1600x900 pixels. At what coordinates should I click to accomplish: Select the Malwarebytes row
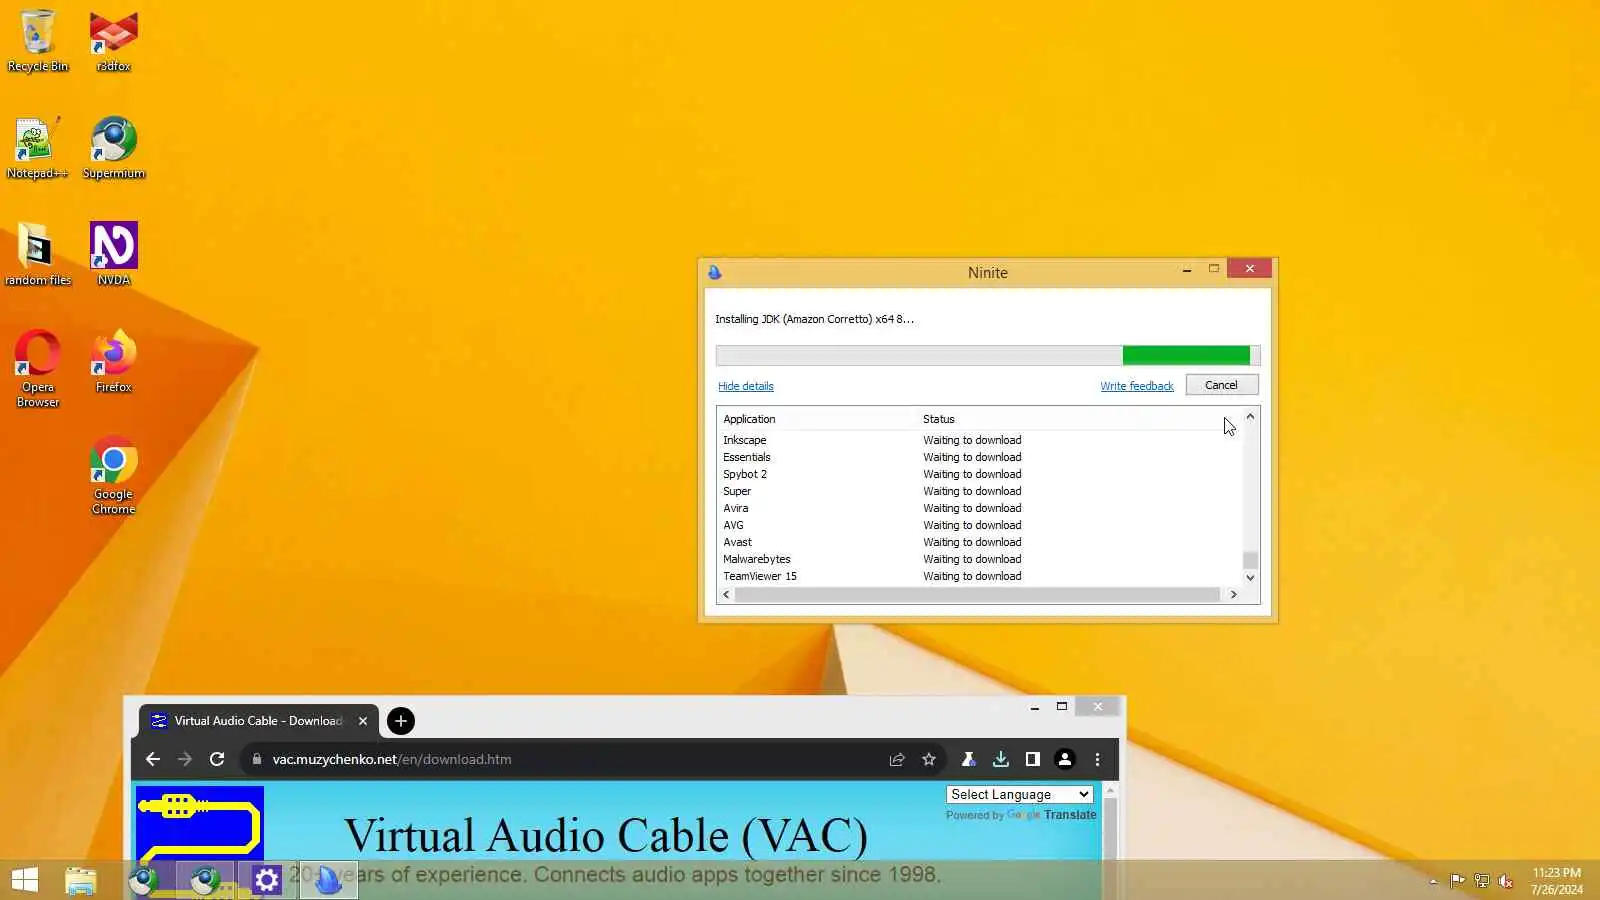pyautogui.click(x=980, y=559)
